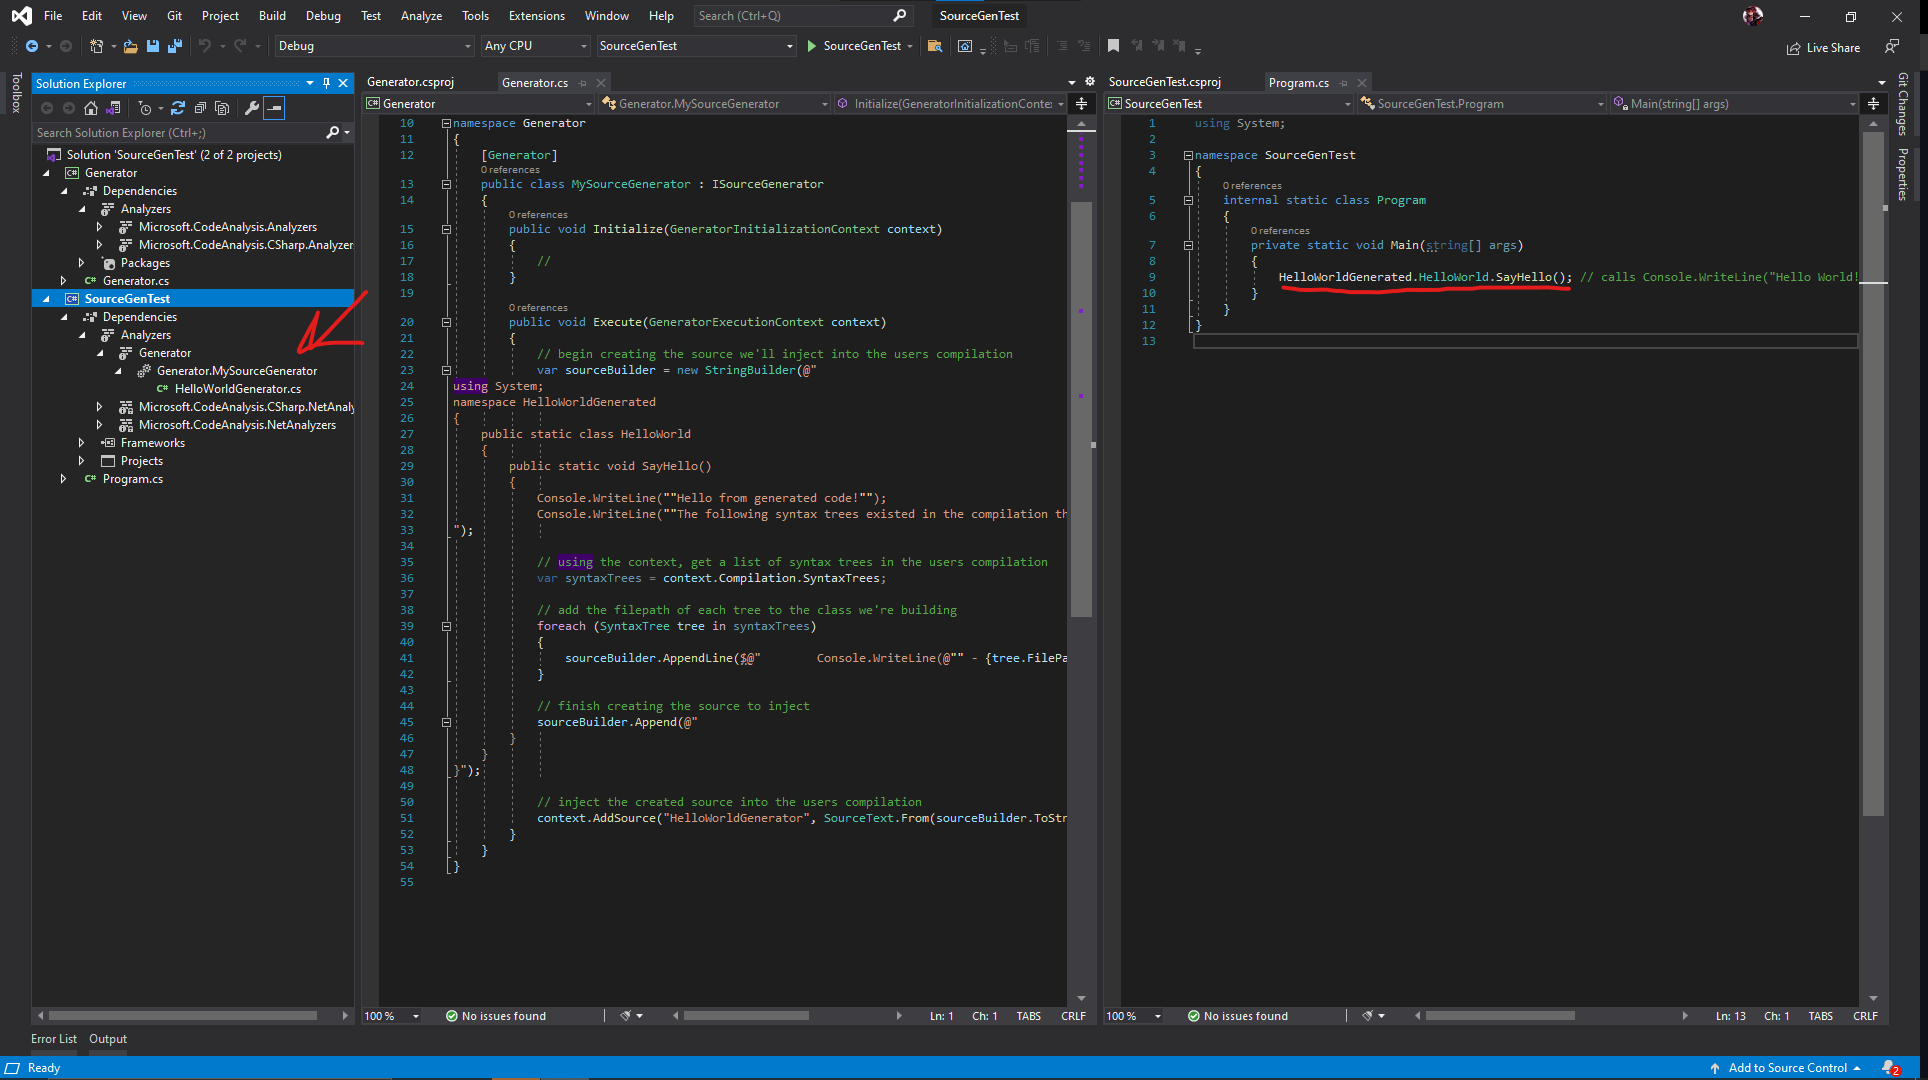Click the Solution Explorer Home icon

pyautogui.click(x=91, y=108)
